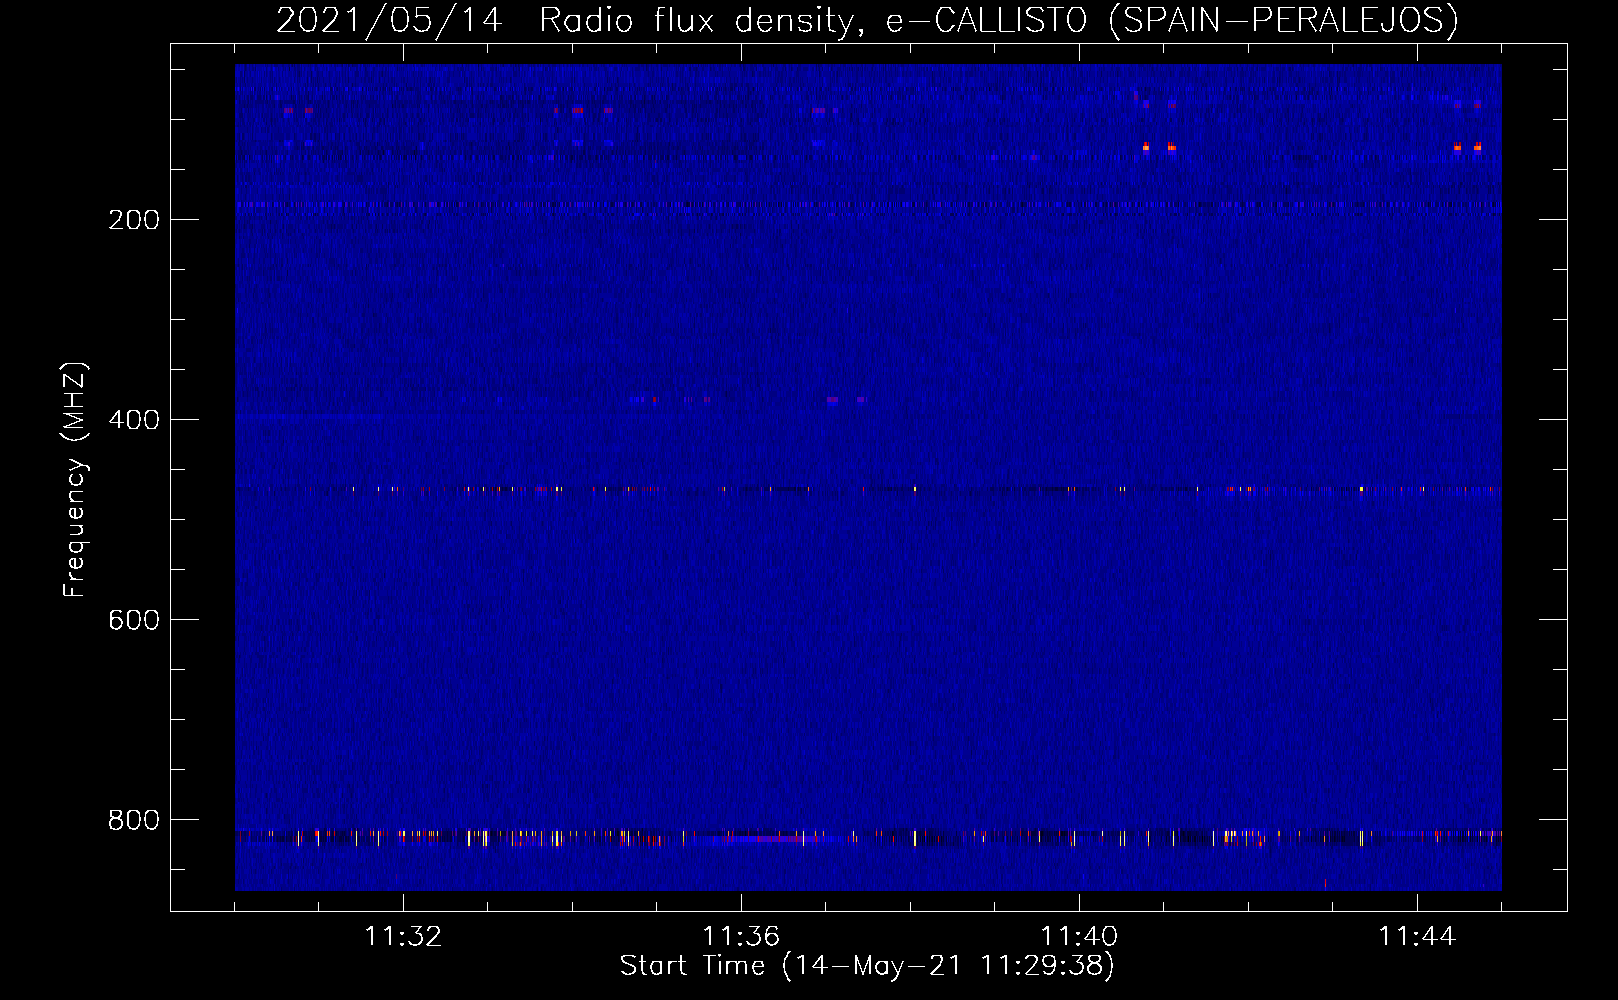
Task: Click the 200 frequency tick label
Action: click(x=134, y=220)
